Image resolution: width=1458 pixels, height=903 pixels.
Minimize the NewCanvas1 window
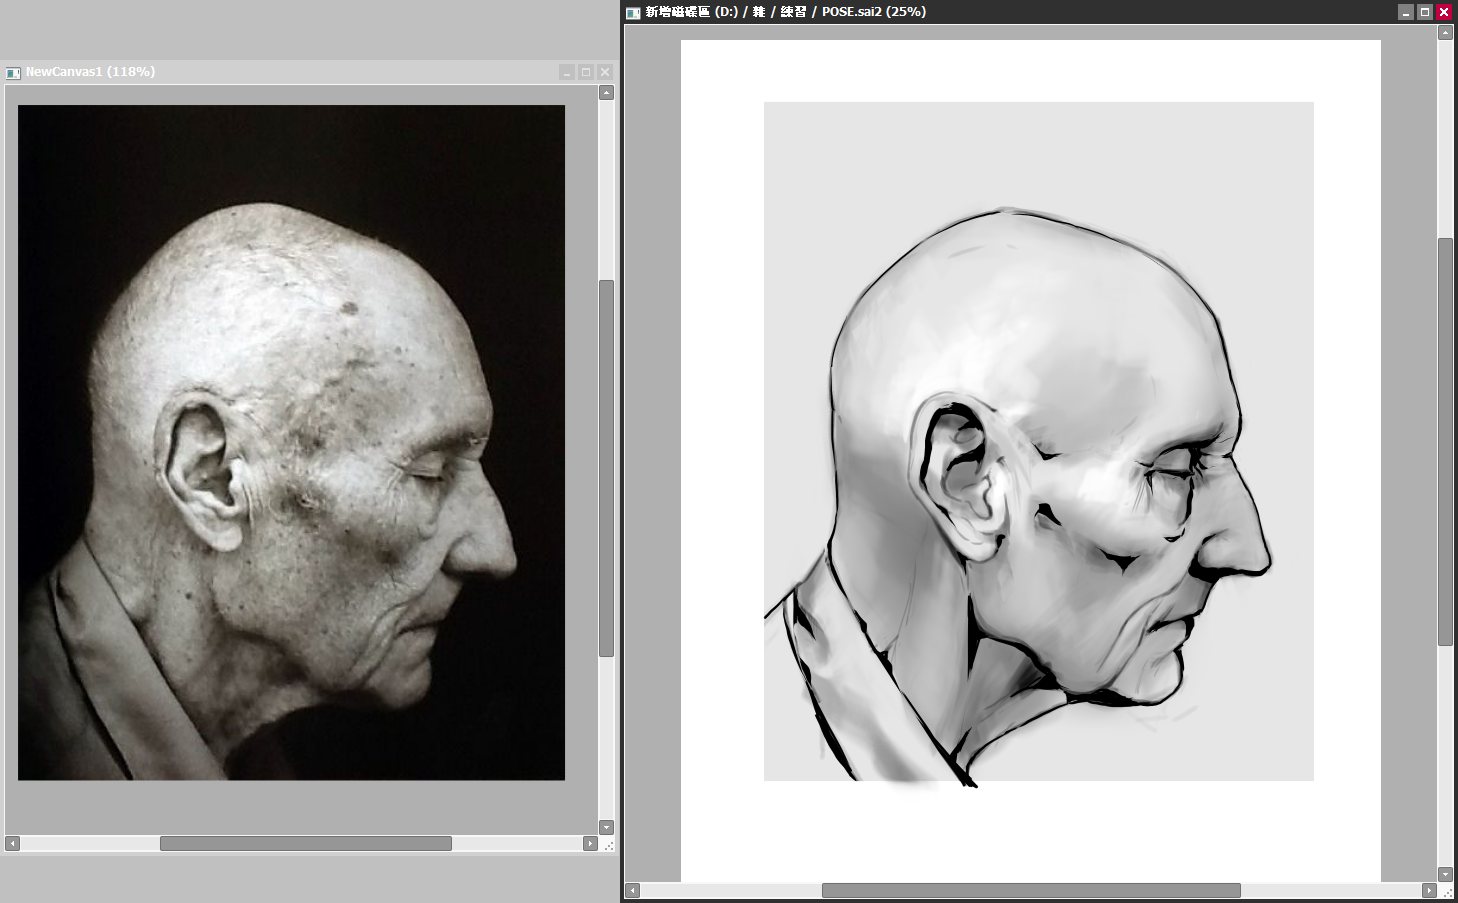(567, 72)
